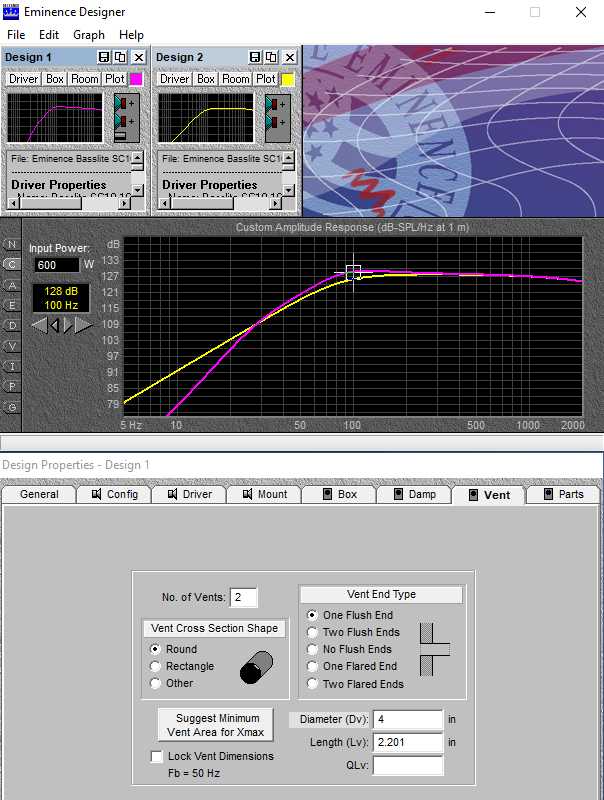Select the I graph side tab

click(12, 366)
